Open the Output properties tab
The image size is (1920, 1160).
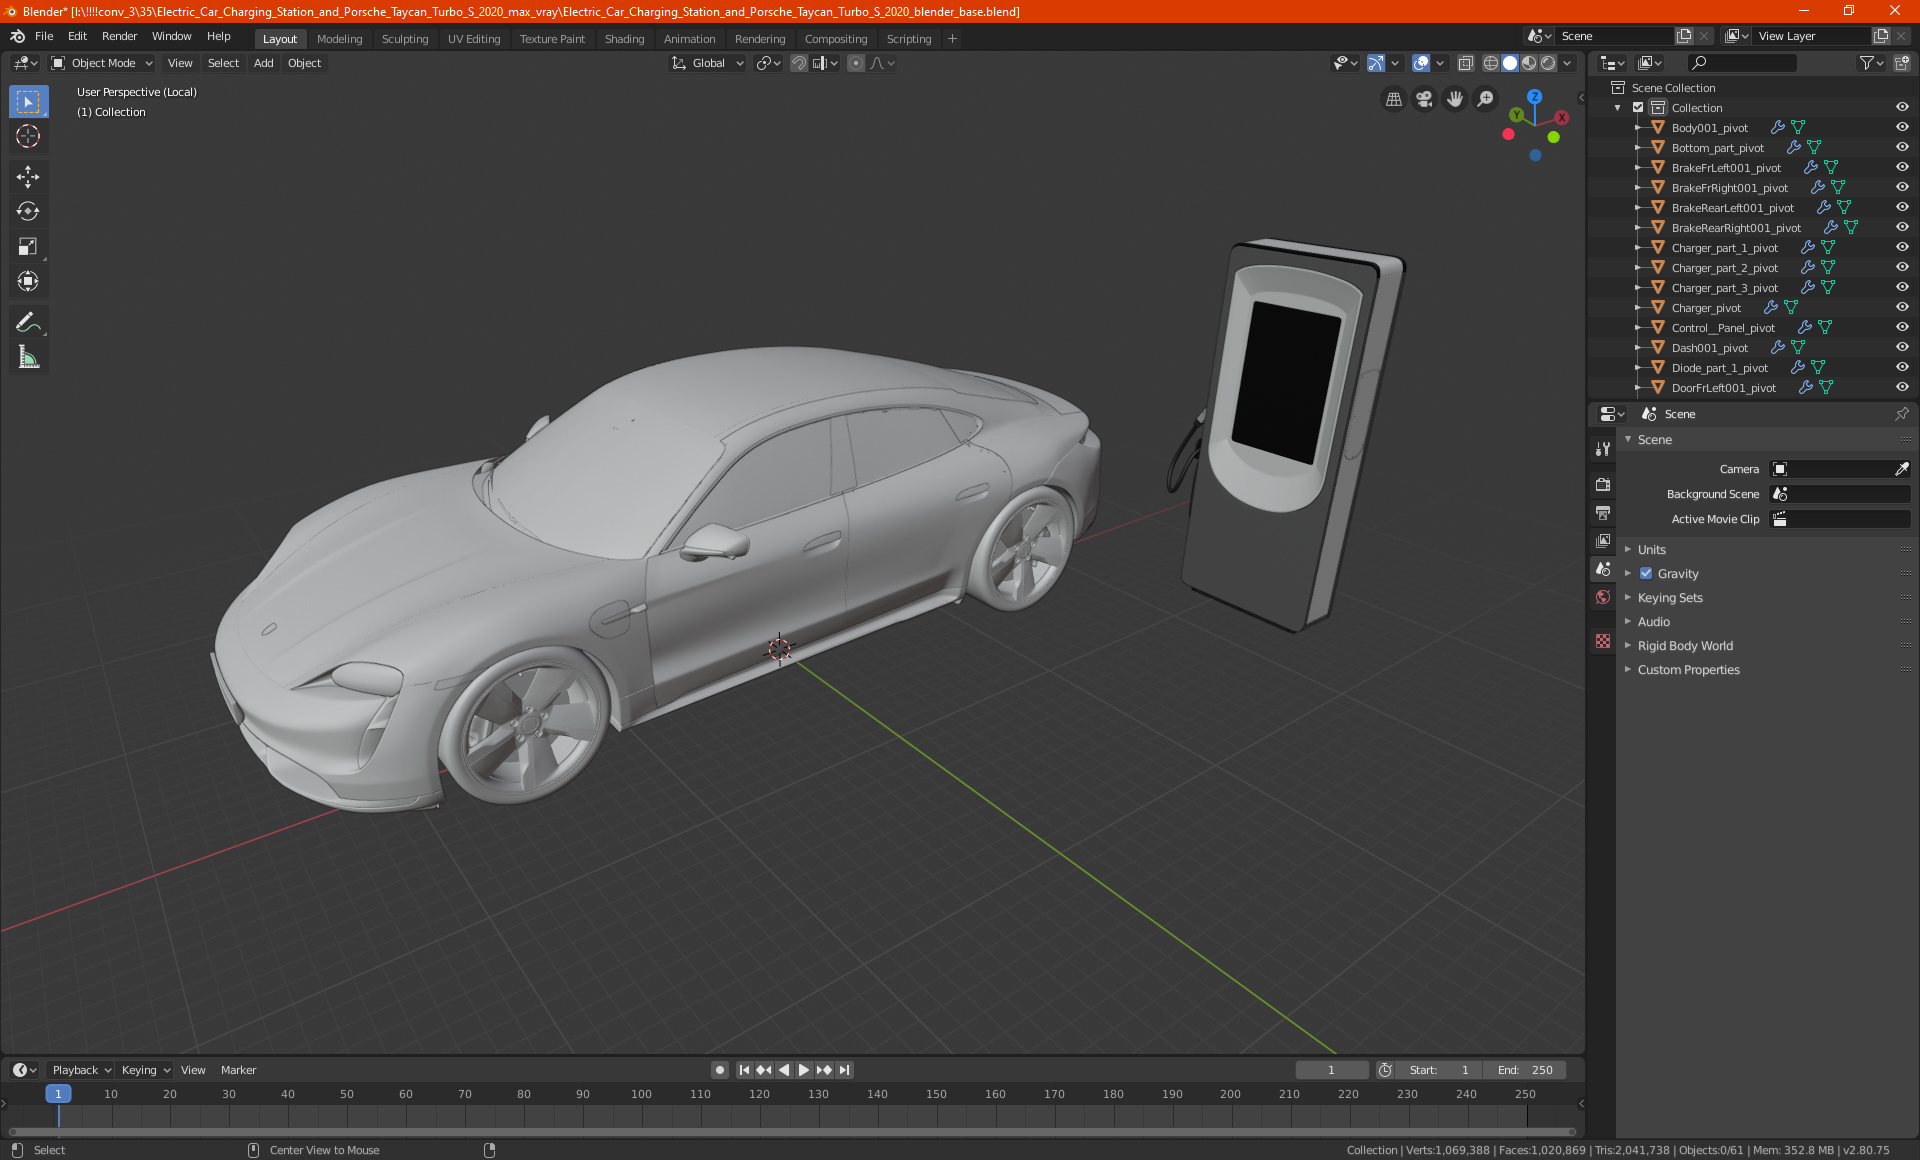click(x=1603, y=513)
